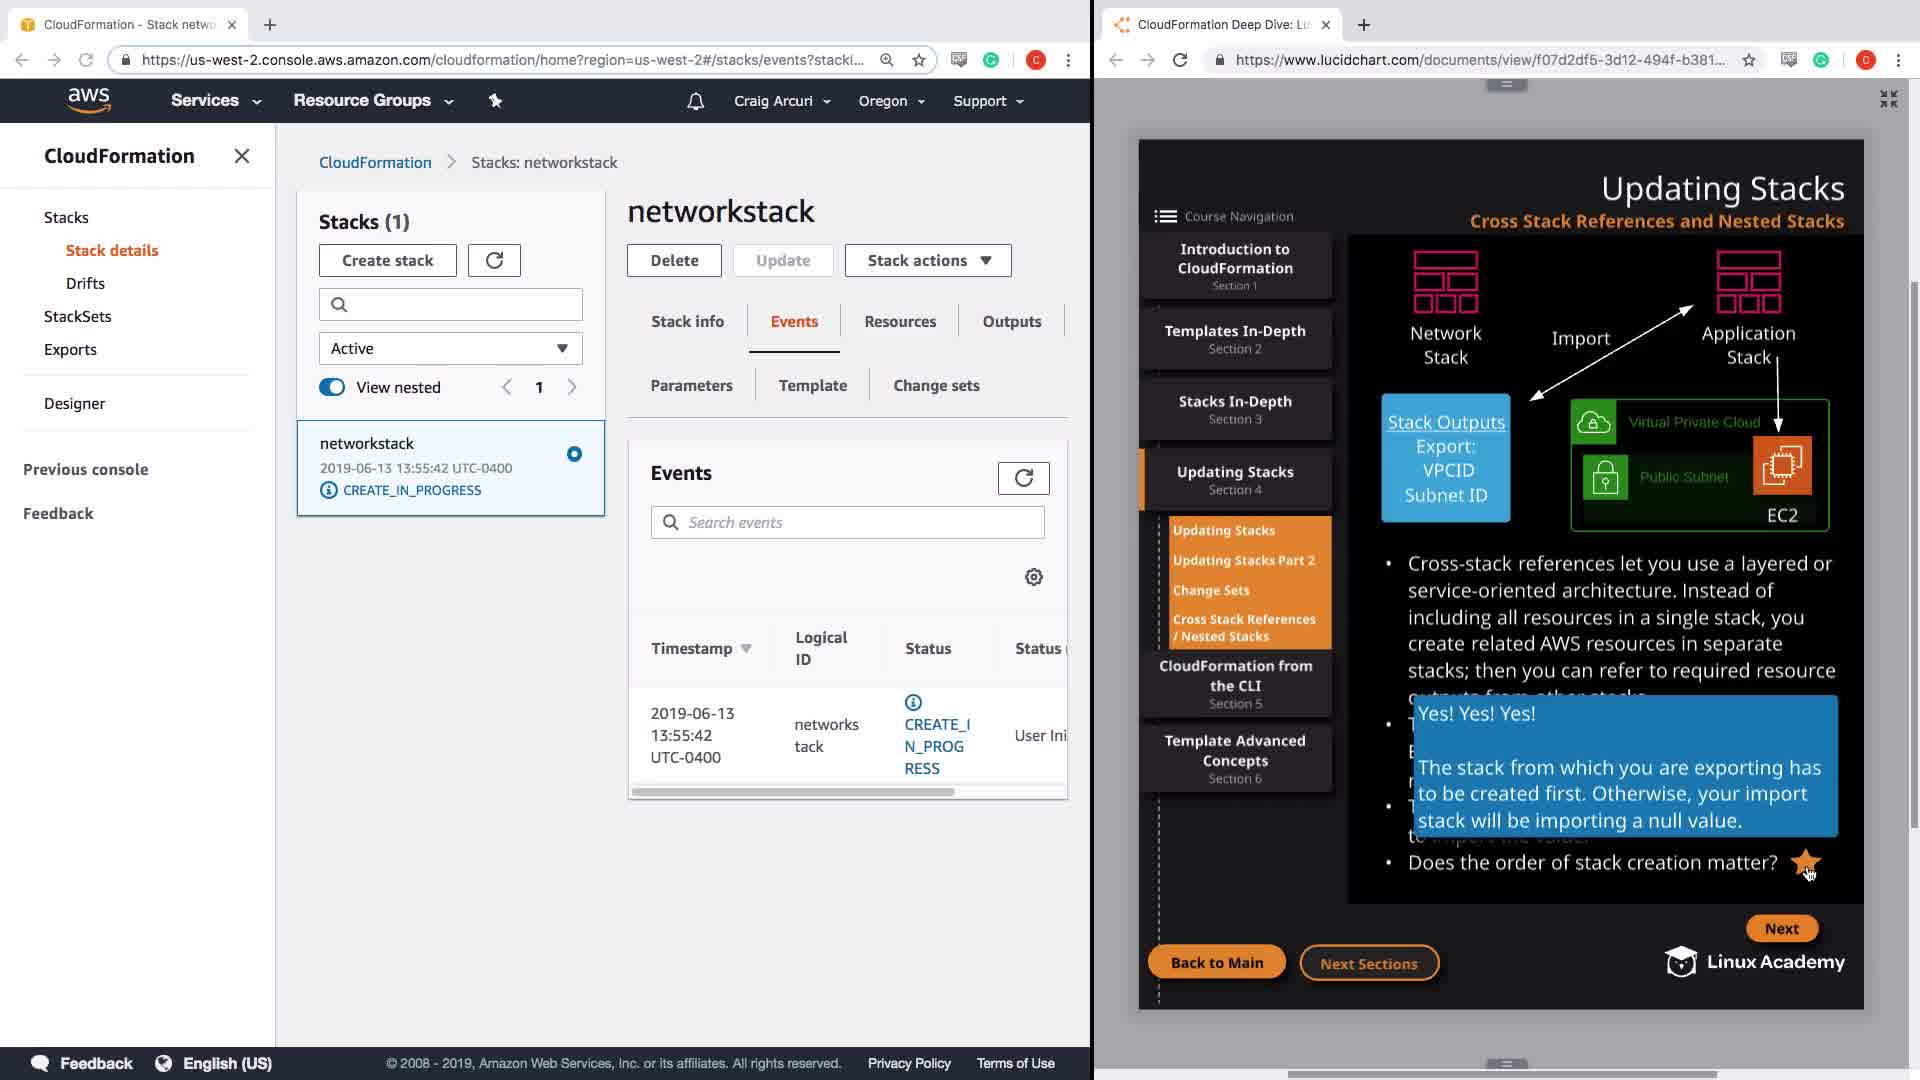The image size is (1920, 1080).
Task: Toggle the View nested switch
Action: point(332,387)
